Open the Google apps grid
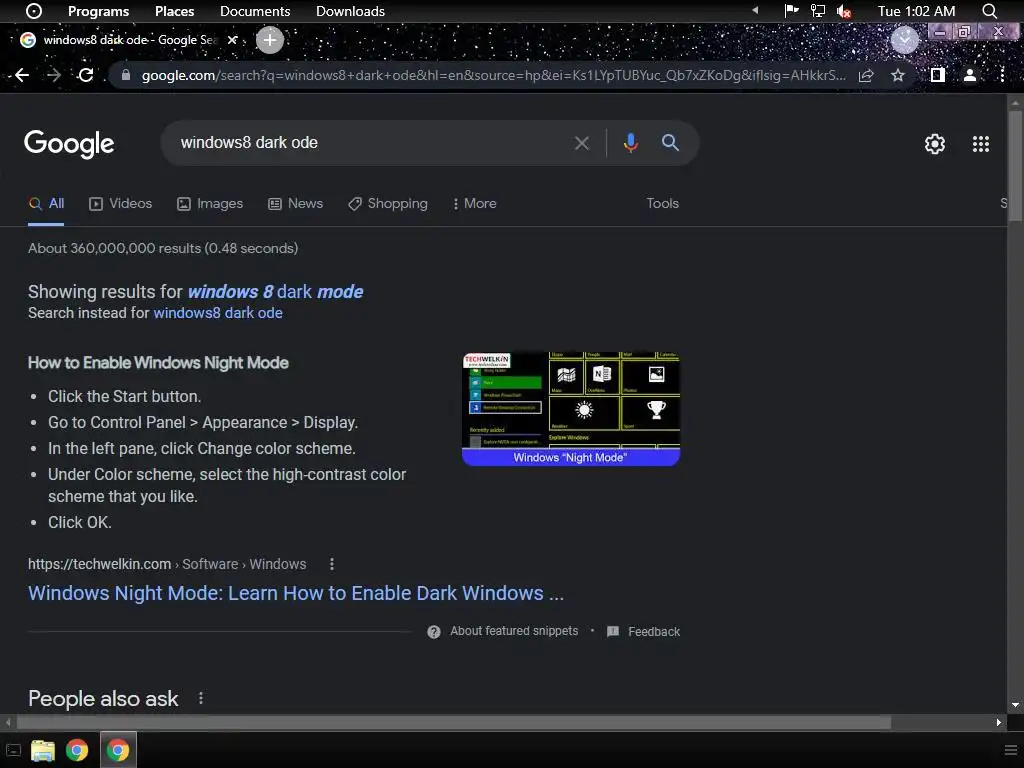This screenshot has height=768, width=1024. [980, 144]
